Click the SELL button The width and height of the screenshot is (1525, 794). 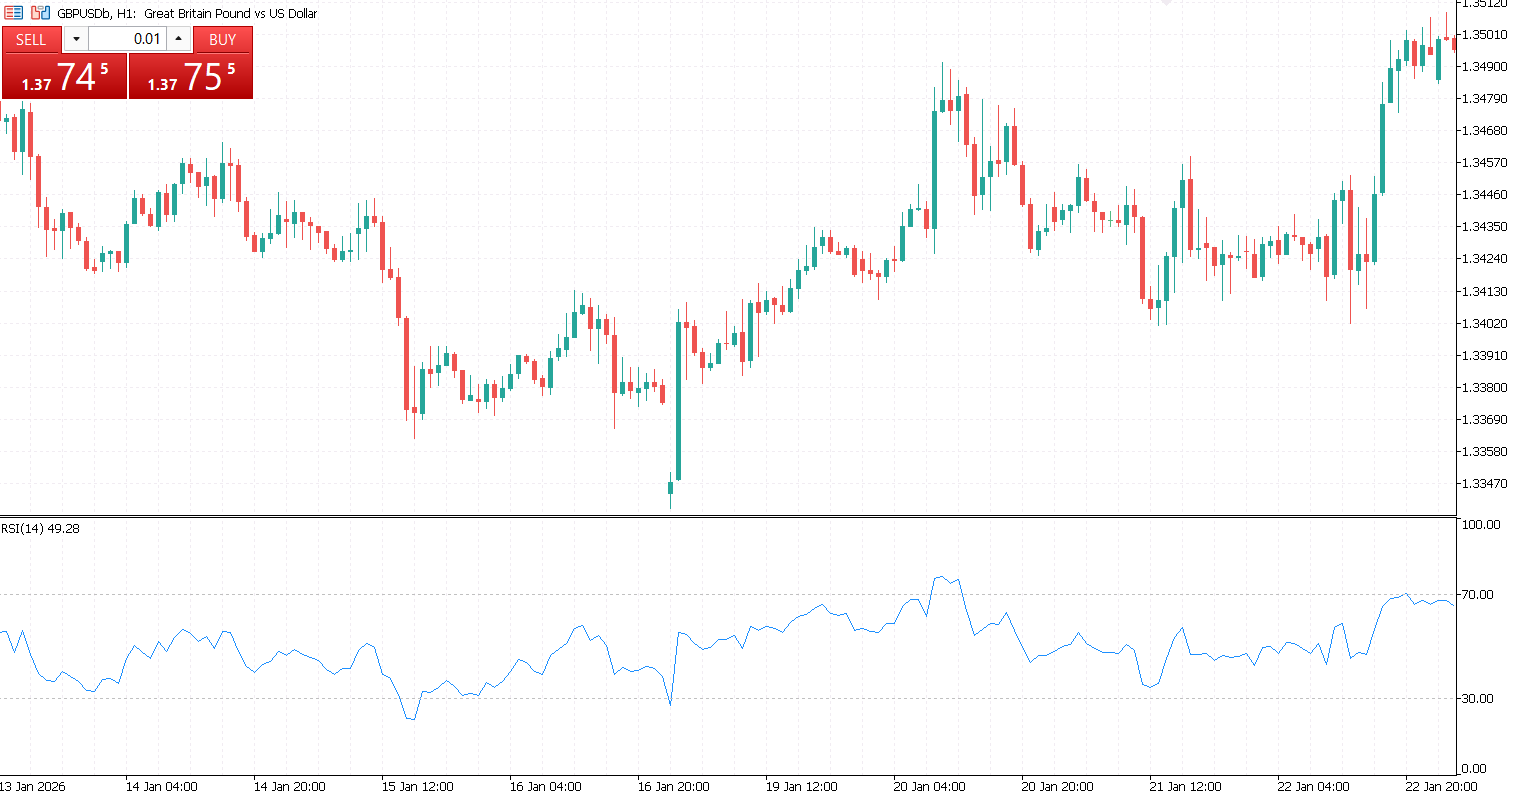pos(31,39)
